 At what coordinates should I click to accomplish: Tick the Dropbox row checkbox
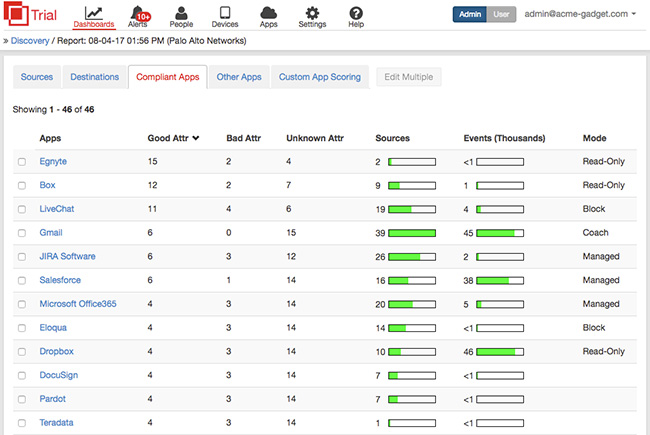pos(22,352)
